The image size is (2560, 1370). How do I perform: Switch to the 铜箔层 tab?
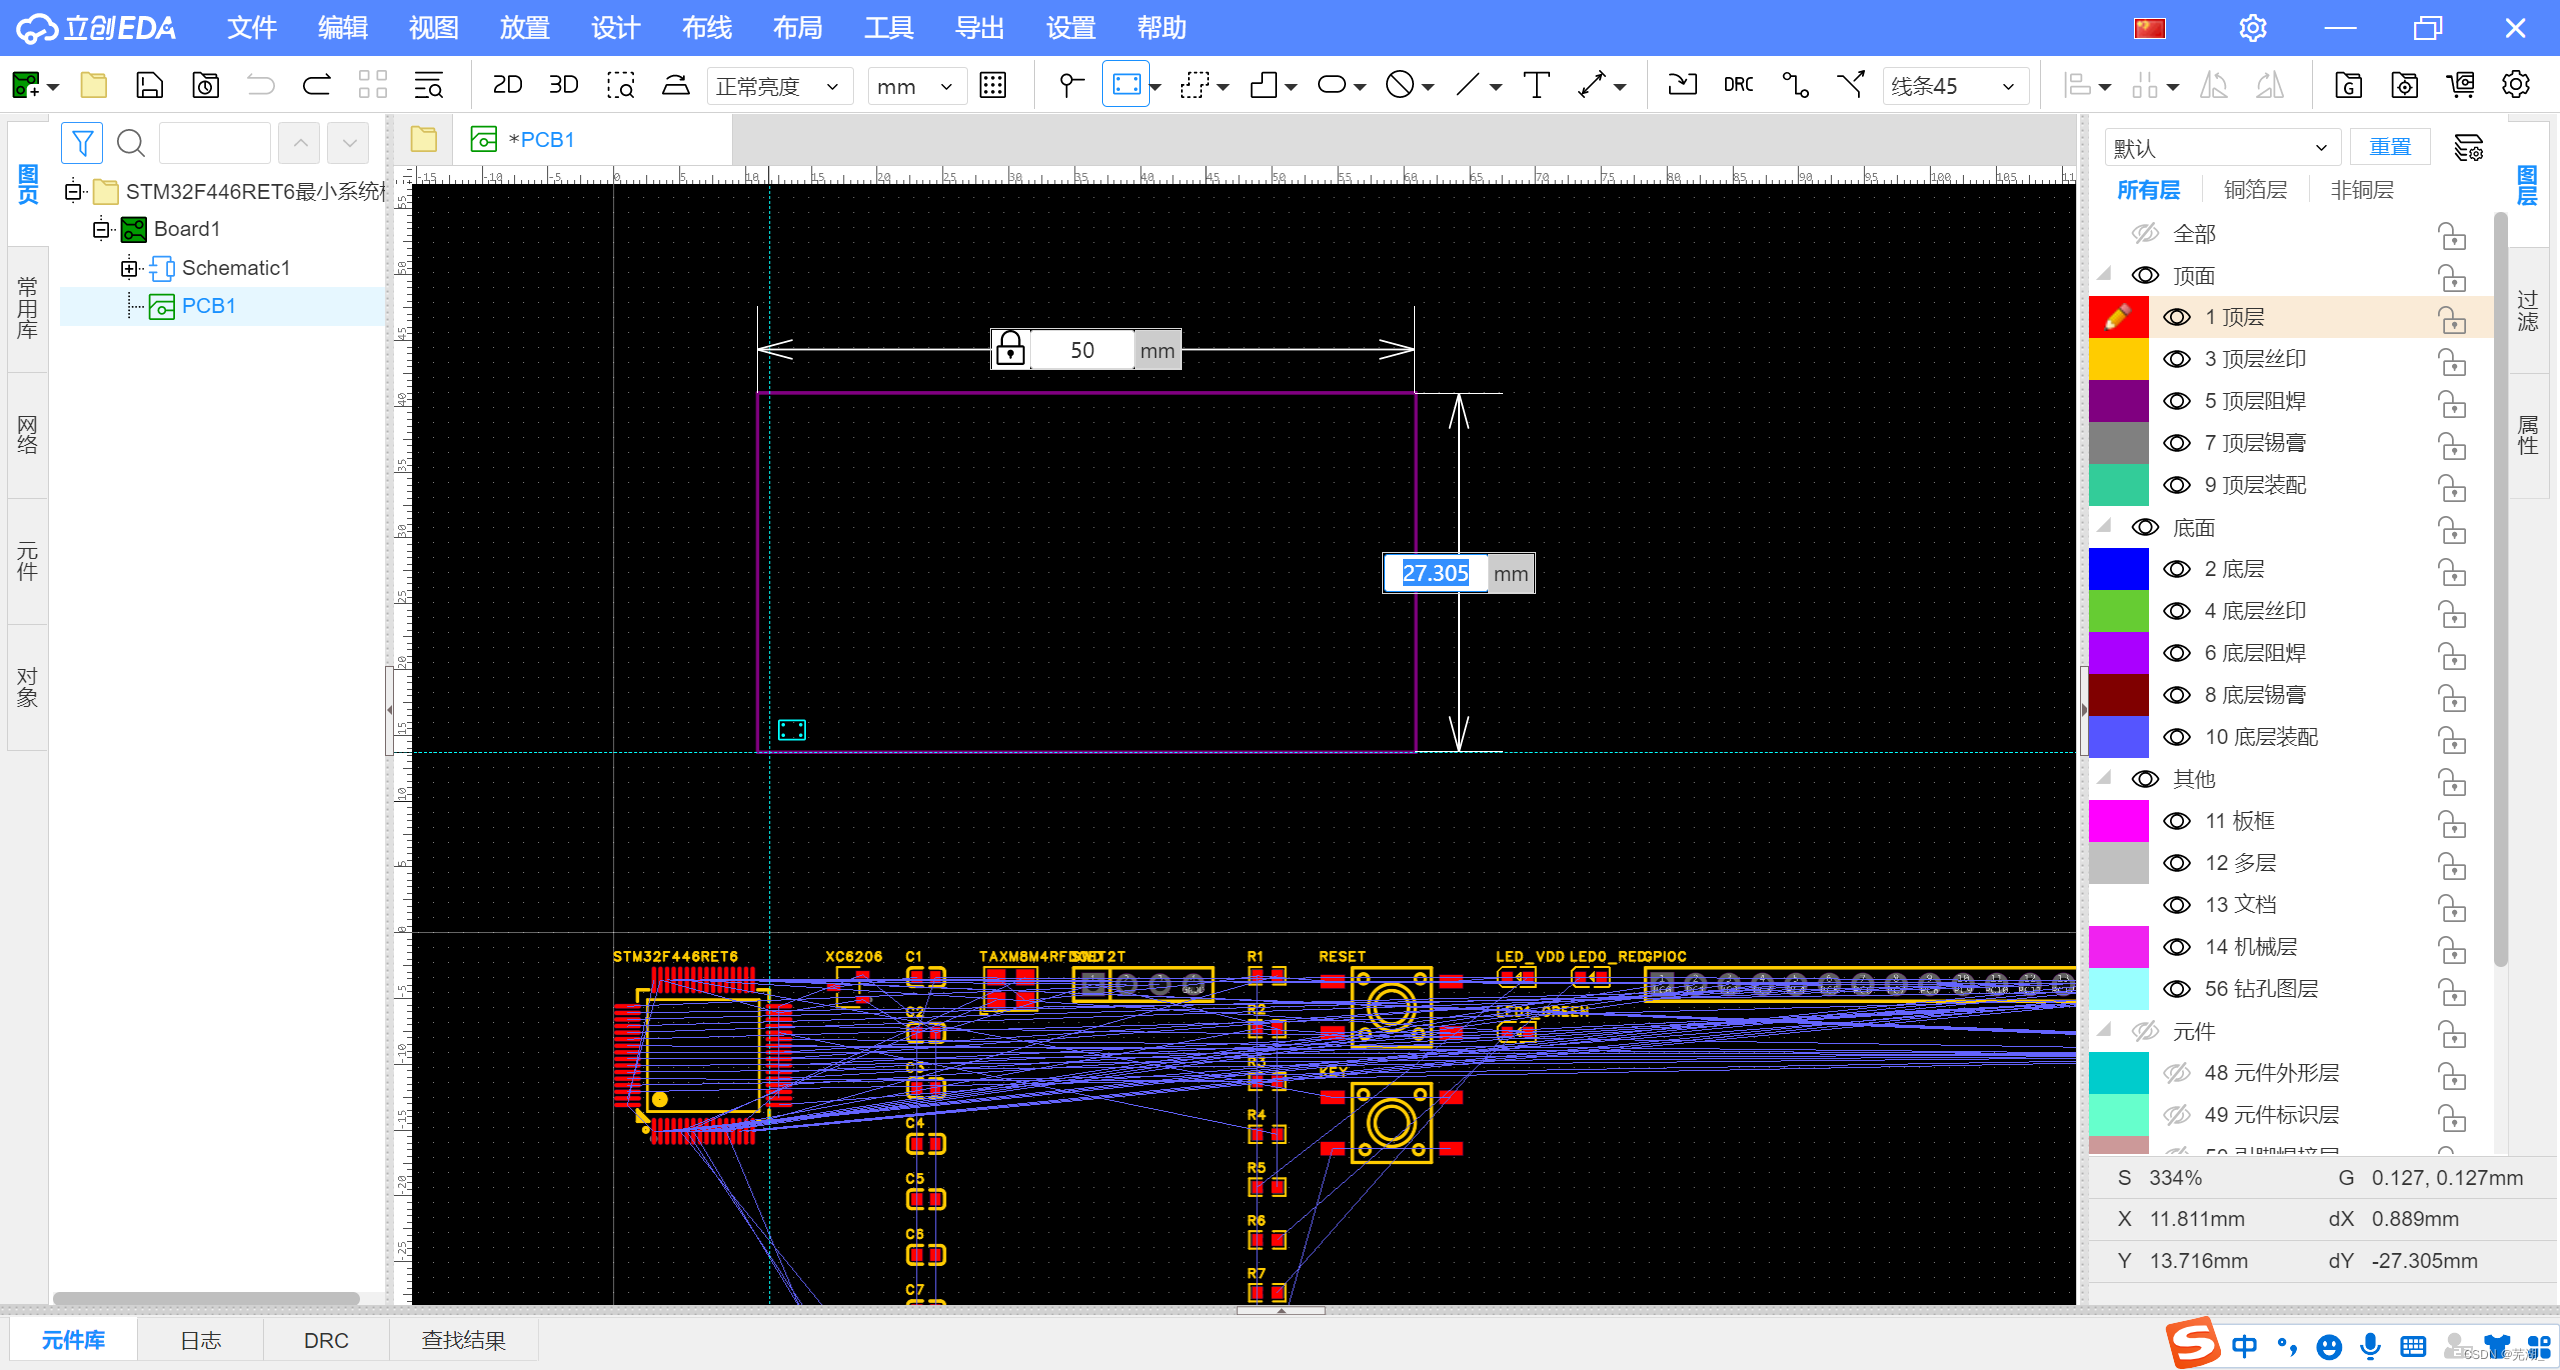[2255, 190]
